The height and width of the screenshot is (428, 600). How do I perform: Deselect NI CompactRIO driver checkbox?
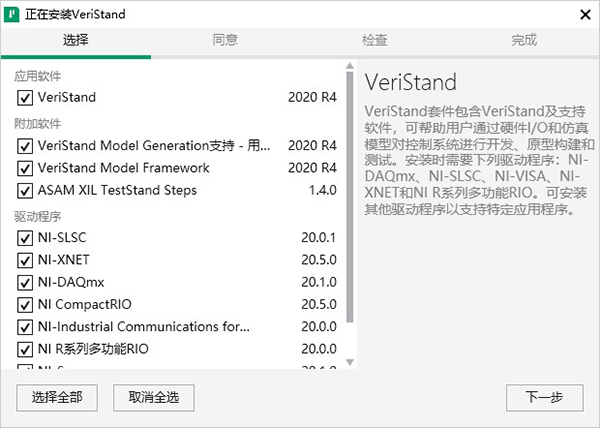25,304
